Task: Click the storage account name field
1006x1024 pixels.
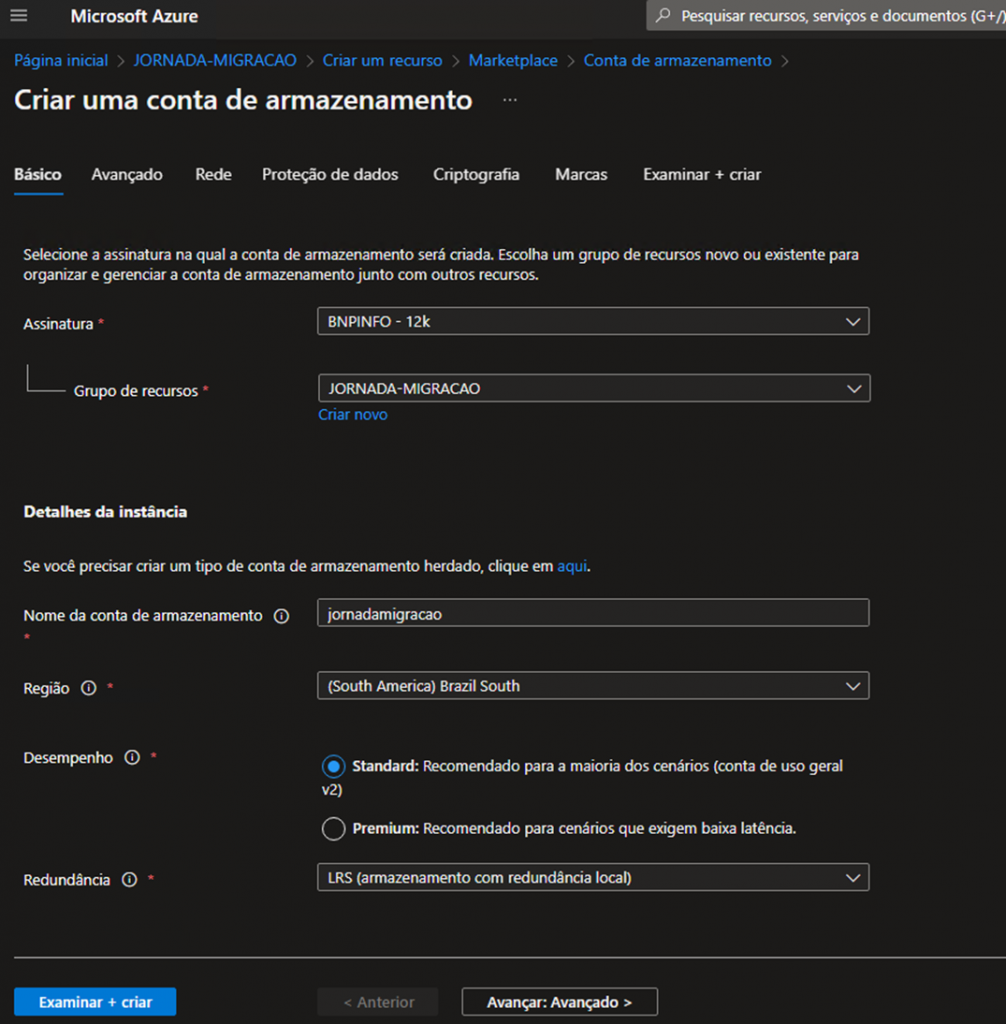Action: coord(593,614)
